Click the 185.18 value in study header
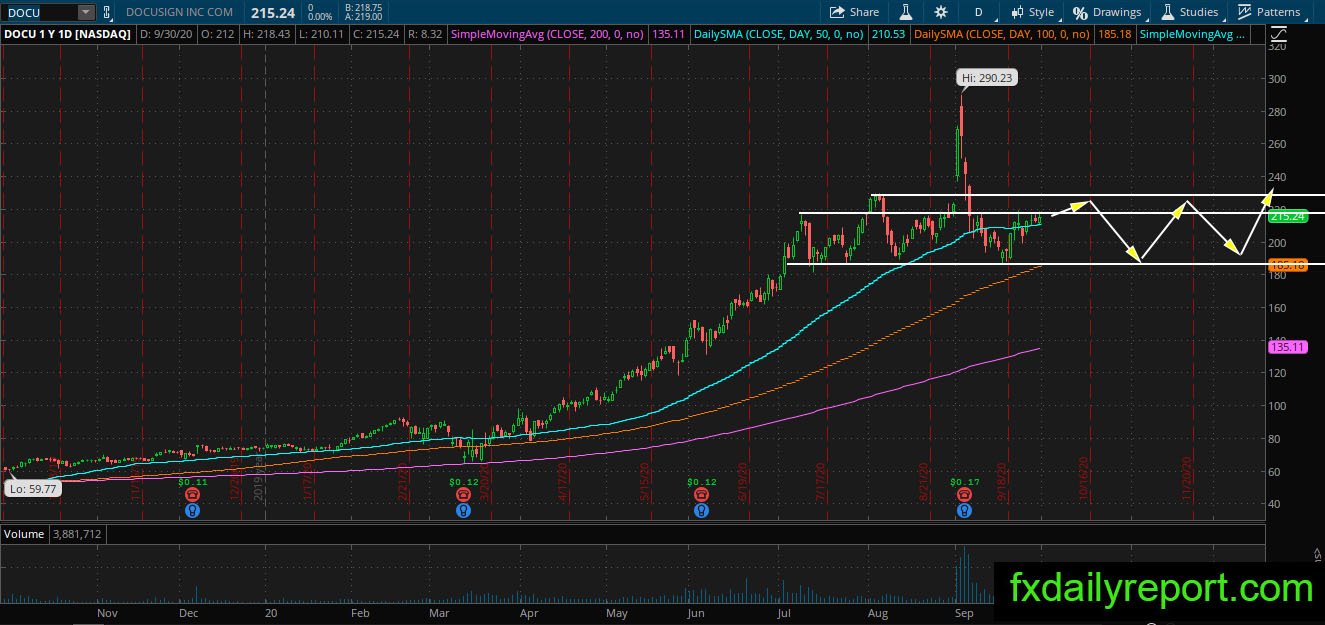The height and width of the screenshot is (625, 1325). click(x=1113, y=34)
